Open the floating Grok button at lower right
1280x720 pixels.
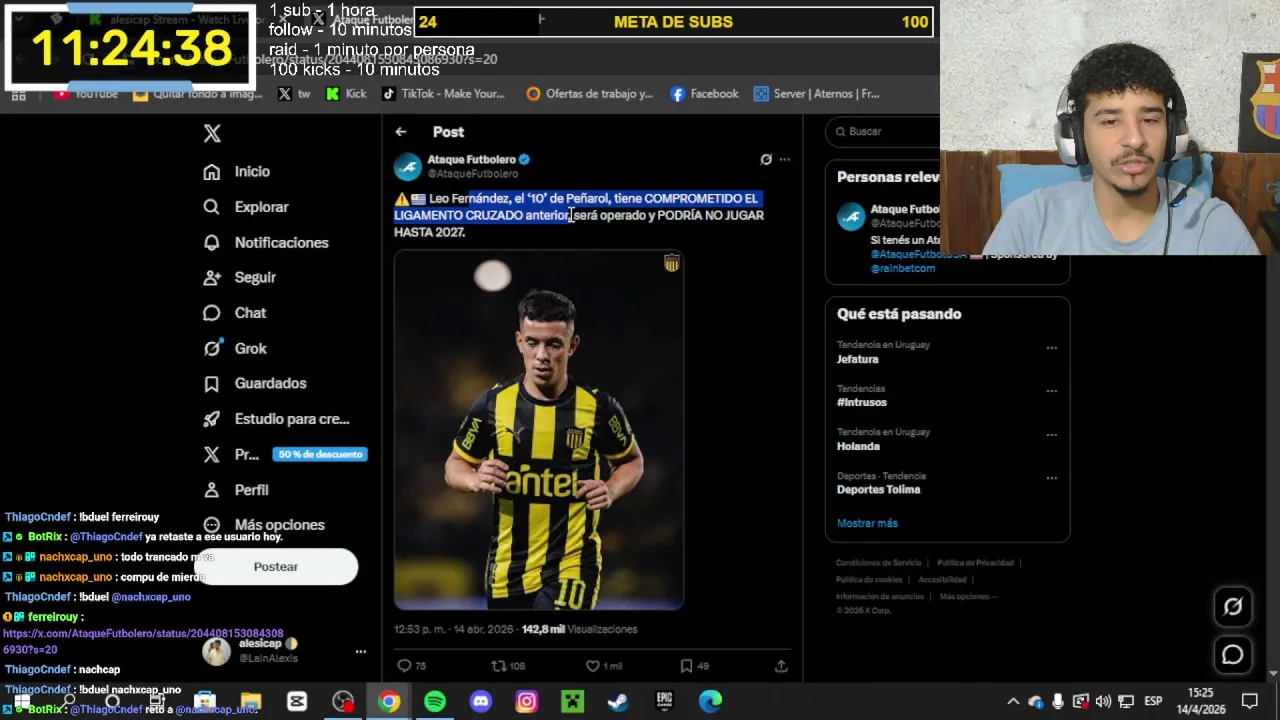[1232, 606]
